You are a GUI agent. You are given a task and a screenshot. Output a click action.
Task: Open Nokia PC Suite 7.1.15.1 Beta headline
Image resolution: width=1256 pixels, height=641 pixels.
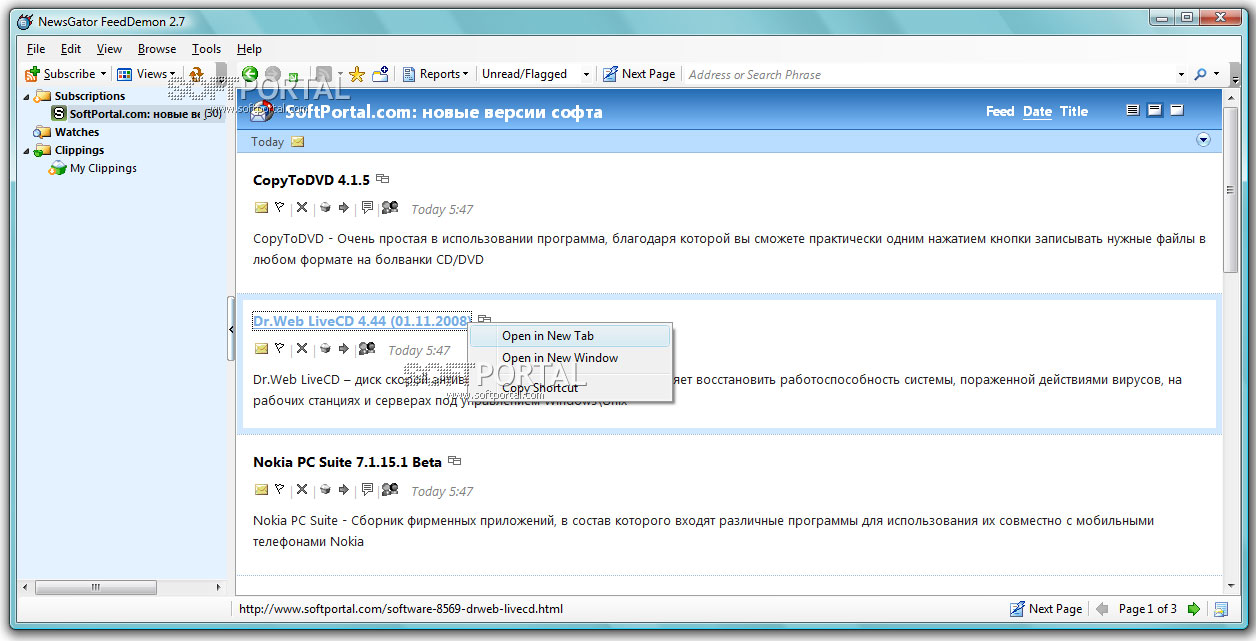(347, 462)
